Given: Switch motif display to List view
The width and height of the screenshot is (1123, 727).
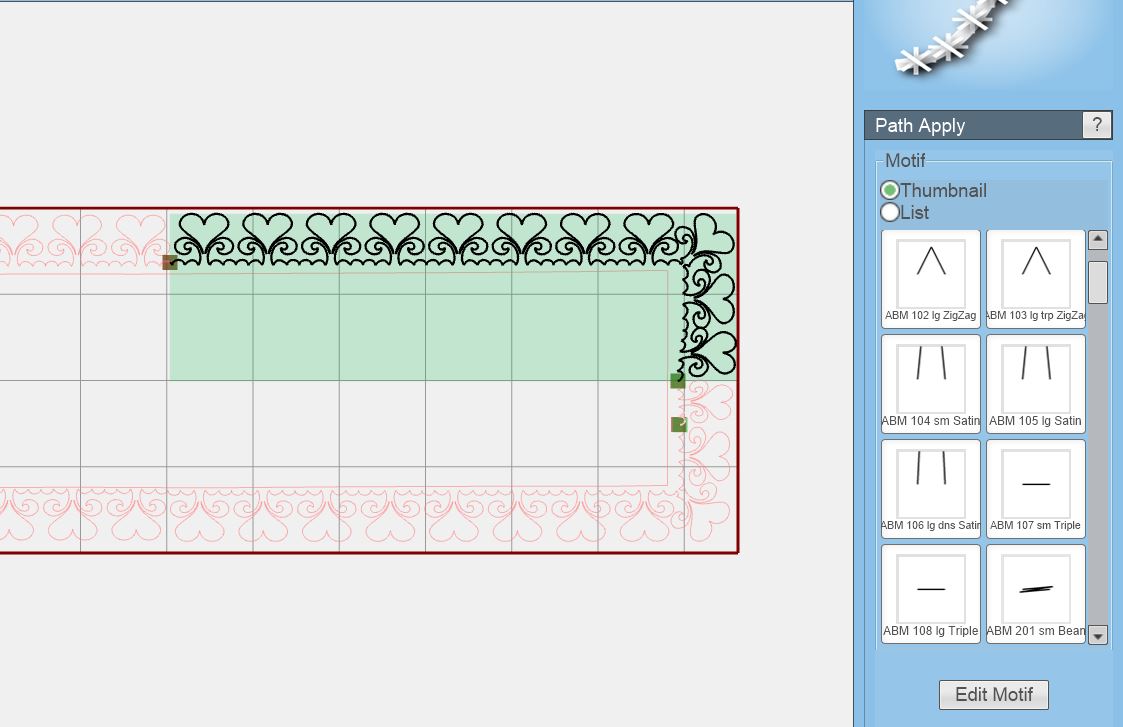Looking at the screenshot, I should click(890, 212).
